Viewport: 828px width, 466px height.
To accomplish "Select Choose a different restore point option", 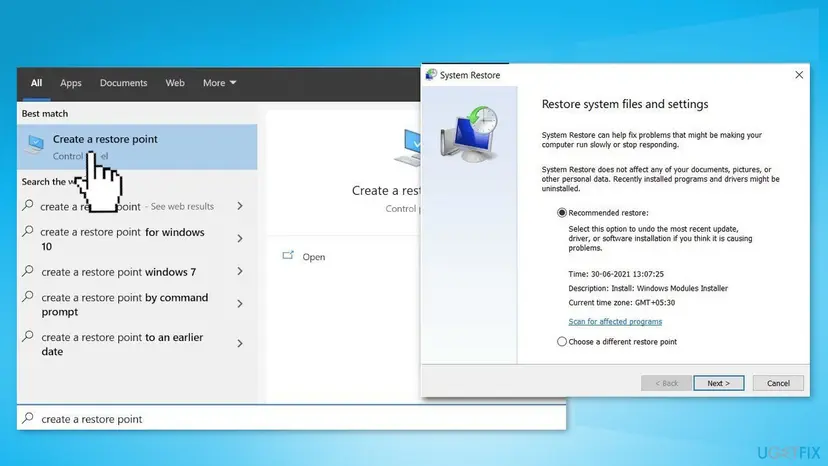I will click(562, 341).
